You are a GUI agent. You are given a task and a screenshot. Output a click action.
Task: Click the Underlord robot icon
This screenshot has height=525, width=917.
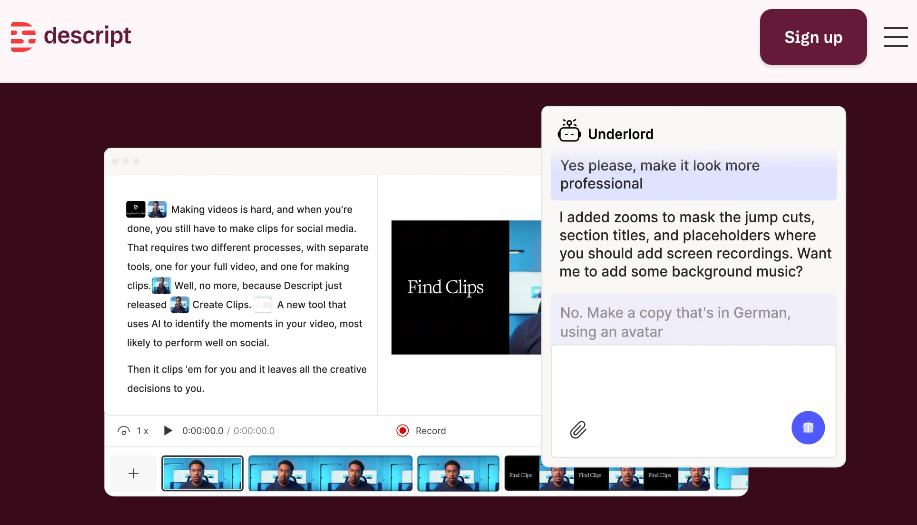(569, 132)
